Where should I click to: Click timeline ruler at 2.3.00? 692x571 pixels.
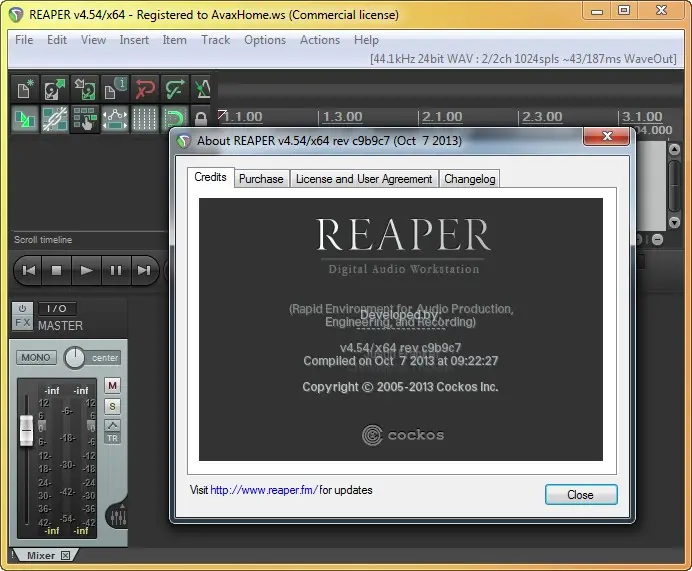coord(542,117)
